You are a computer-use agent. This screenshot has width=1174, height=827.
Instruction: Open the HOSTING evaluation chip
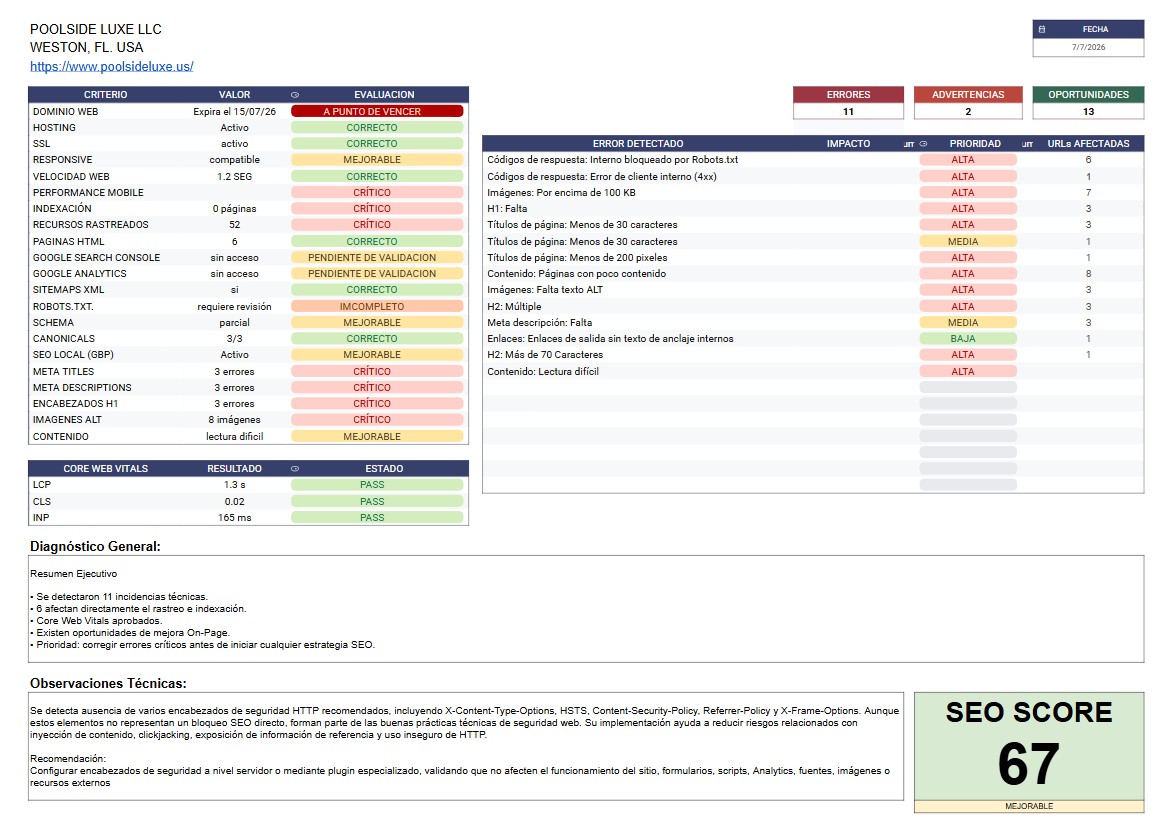[377, 128]
